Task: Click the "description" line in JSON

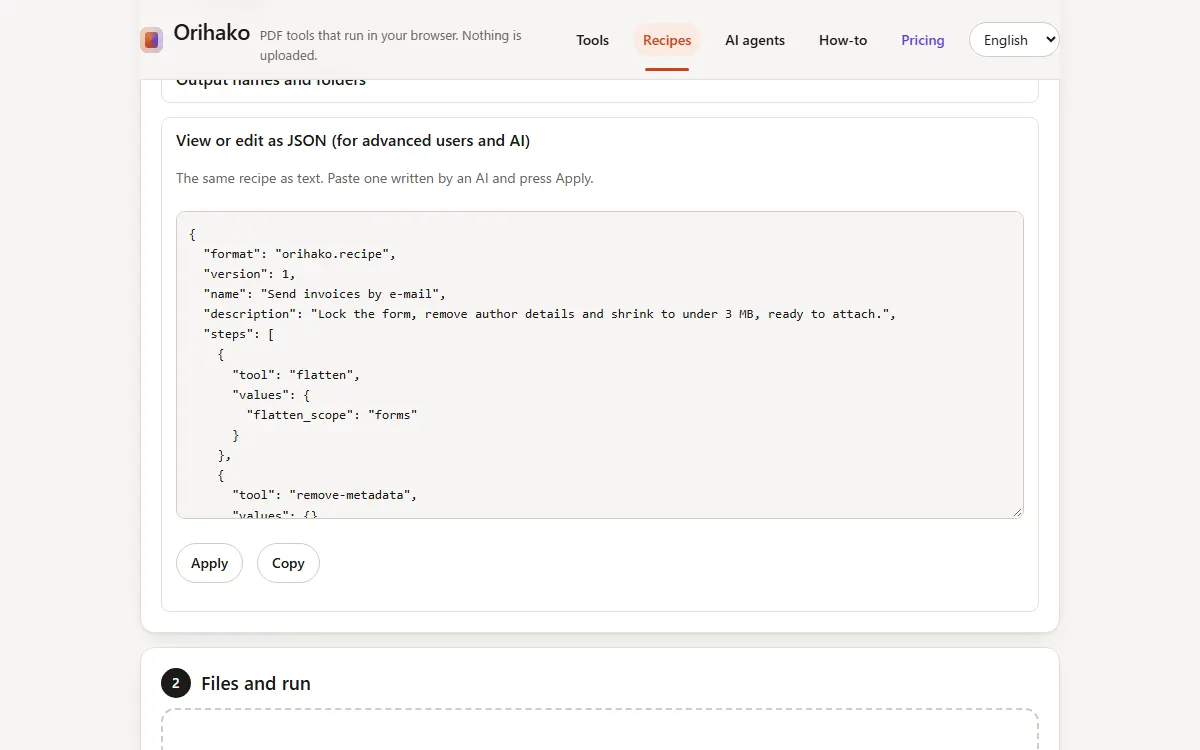Action: [550, 314]
